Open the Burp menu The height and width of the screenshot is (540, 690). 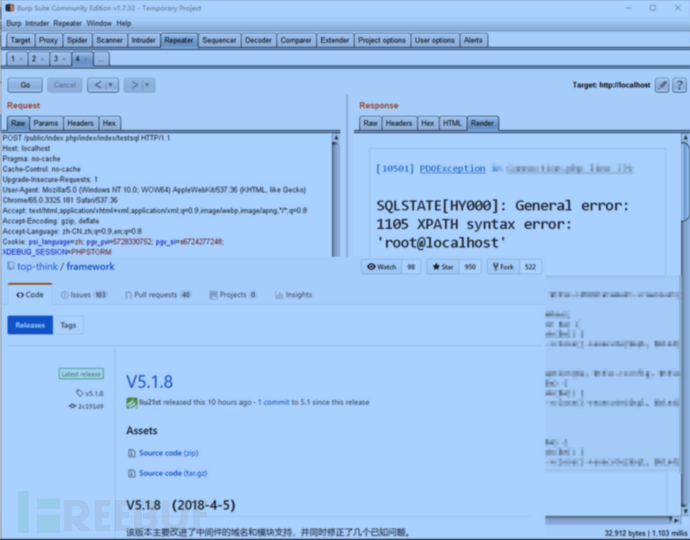[14, 23]
